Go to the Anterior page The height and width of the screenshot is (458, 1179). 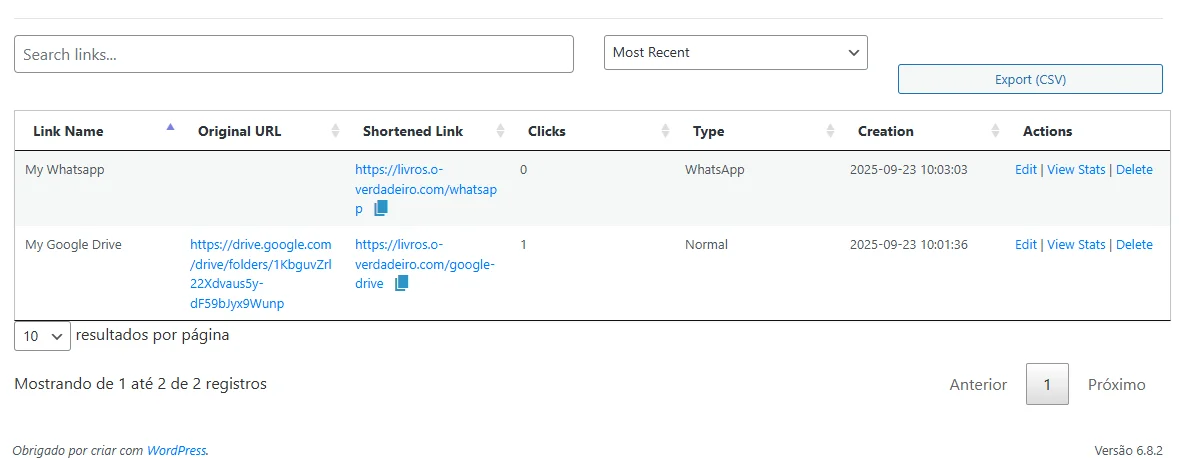click(978, 384)
